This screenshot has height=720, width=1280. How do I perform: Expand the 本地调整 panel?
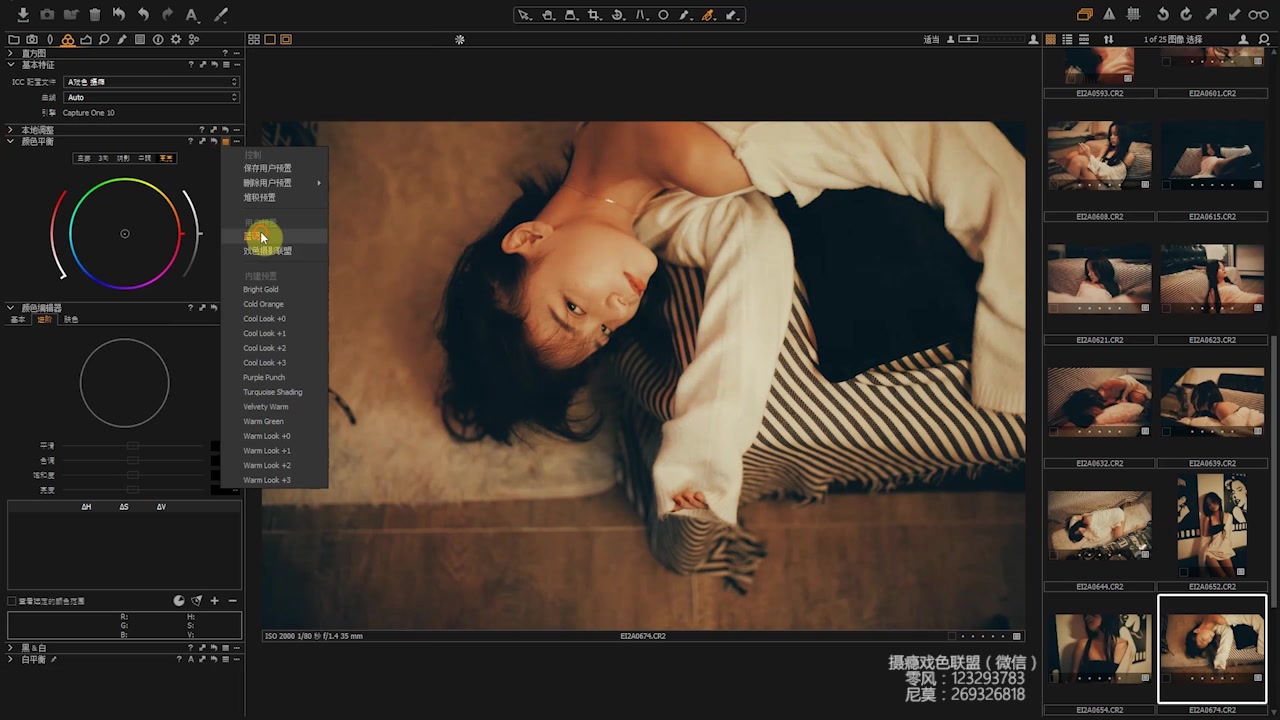pos(10,130)
